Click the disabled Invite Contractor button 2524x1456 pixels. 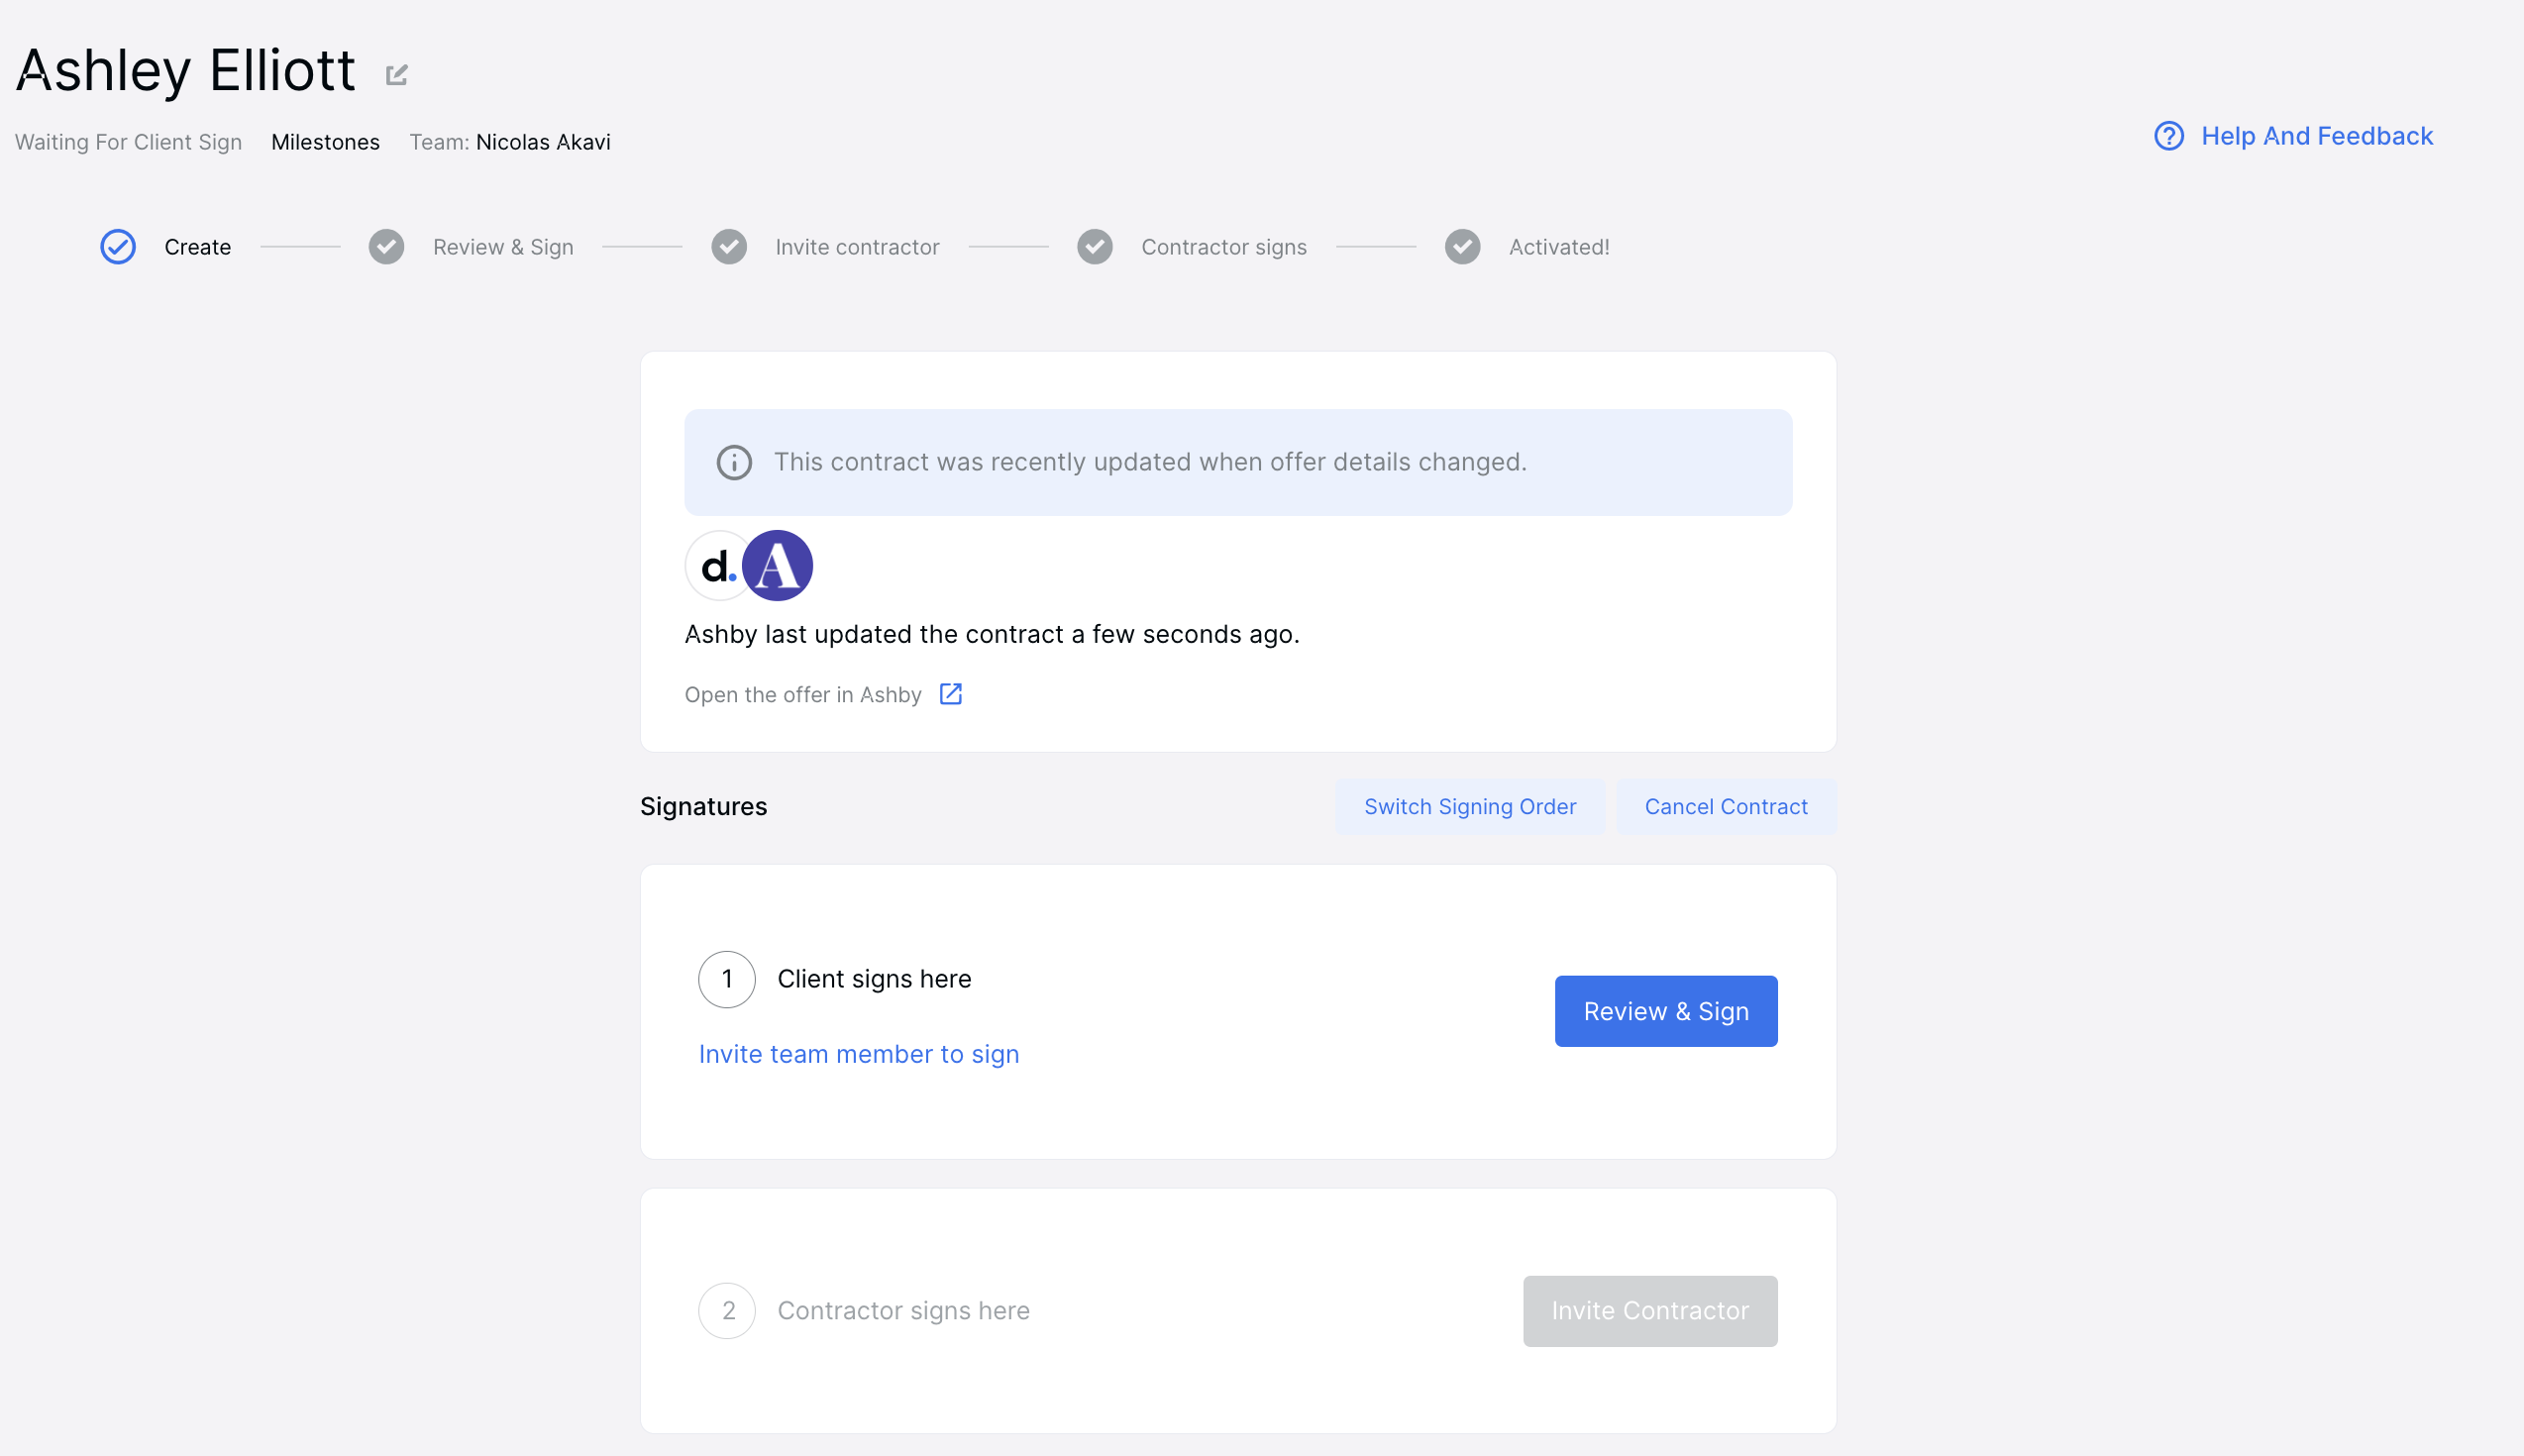point(1650,1311)
